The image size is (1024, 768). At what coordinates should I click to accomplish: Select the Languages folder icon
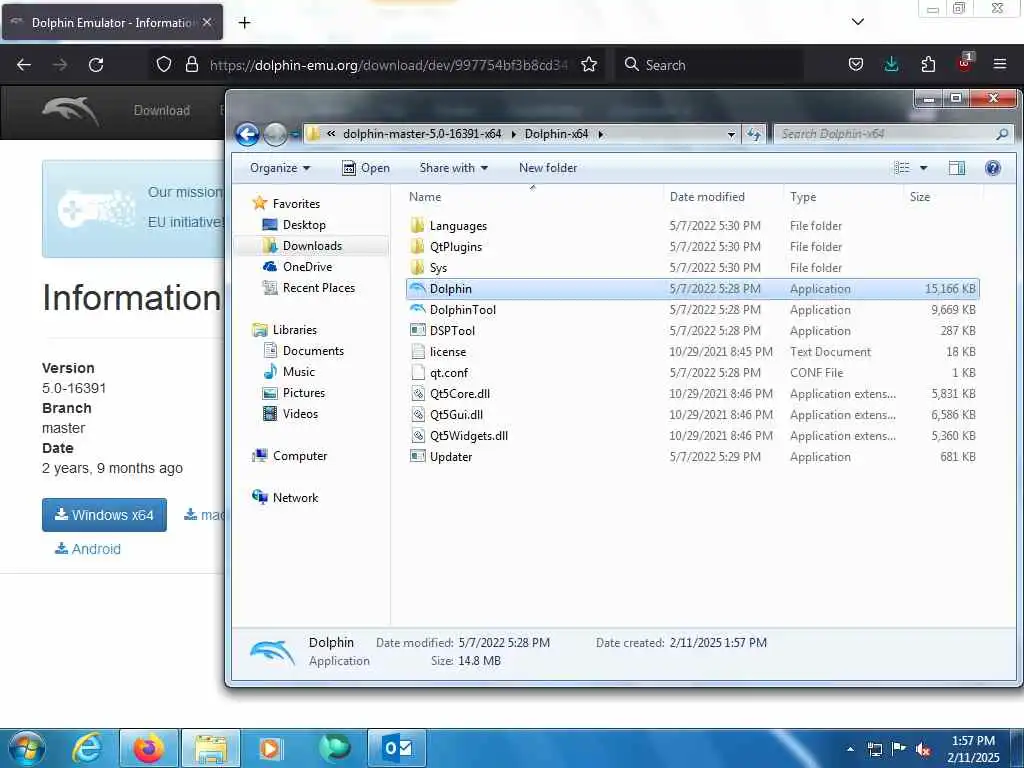417,225
